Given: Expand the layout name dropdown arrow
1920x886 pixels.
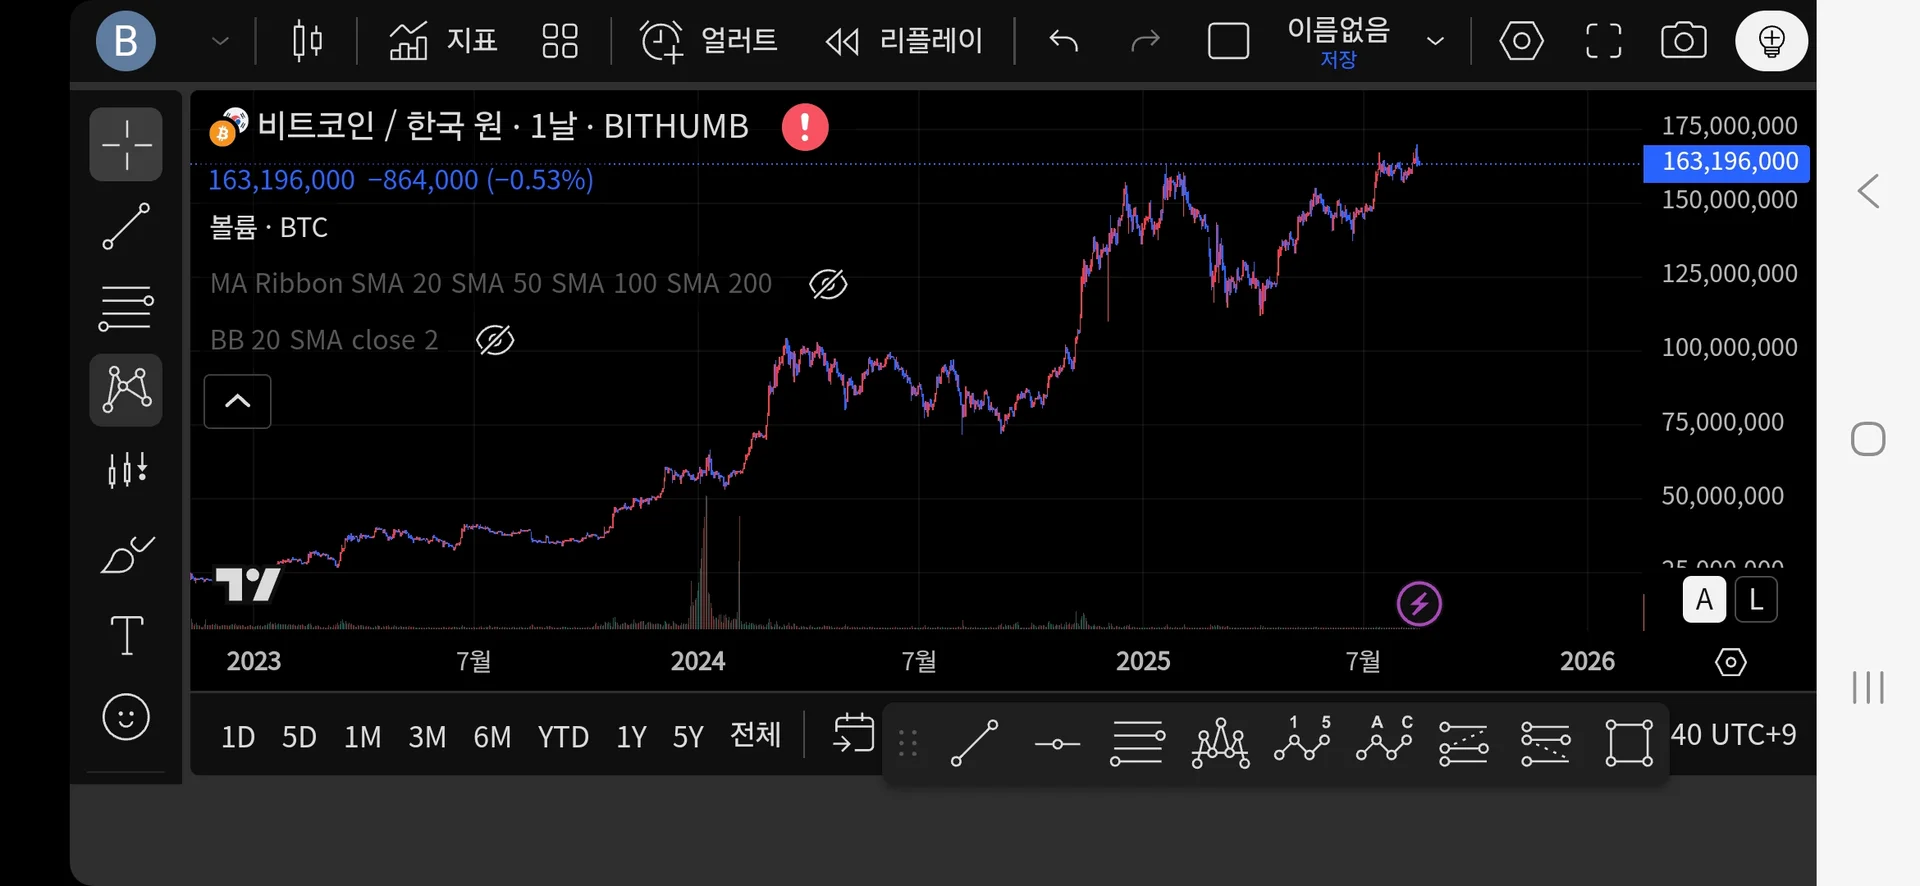Looking at the screenshot, I should [x=1435, y=41].
